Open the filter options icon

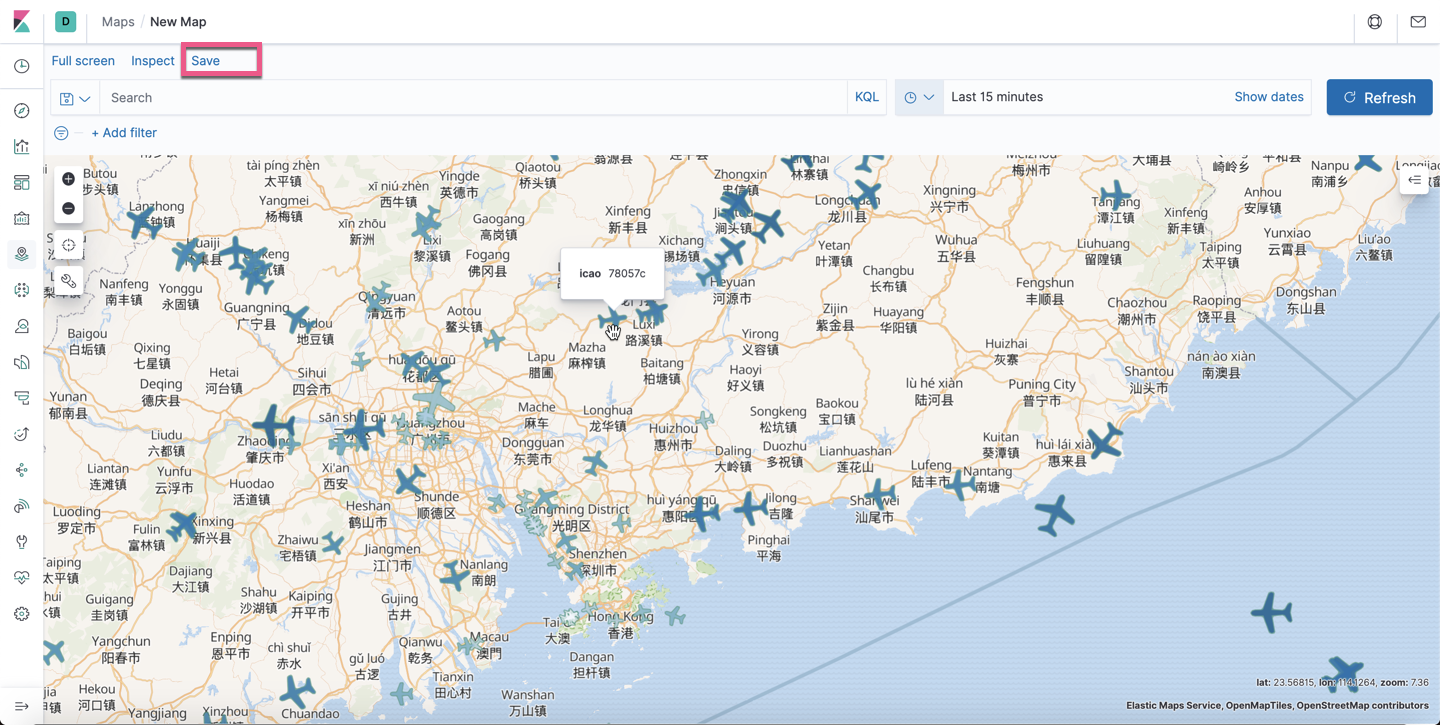[x=61, y=133]
